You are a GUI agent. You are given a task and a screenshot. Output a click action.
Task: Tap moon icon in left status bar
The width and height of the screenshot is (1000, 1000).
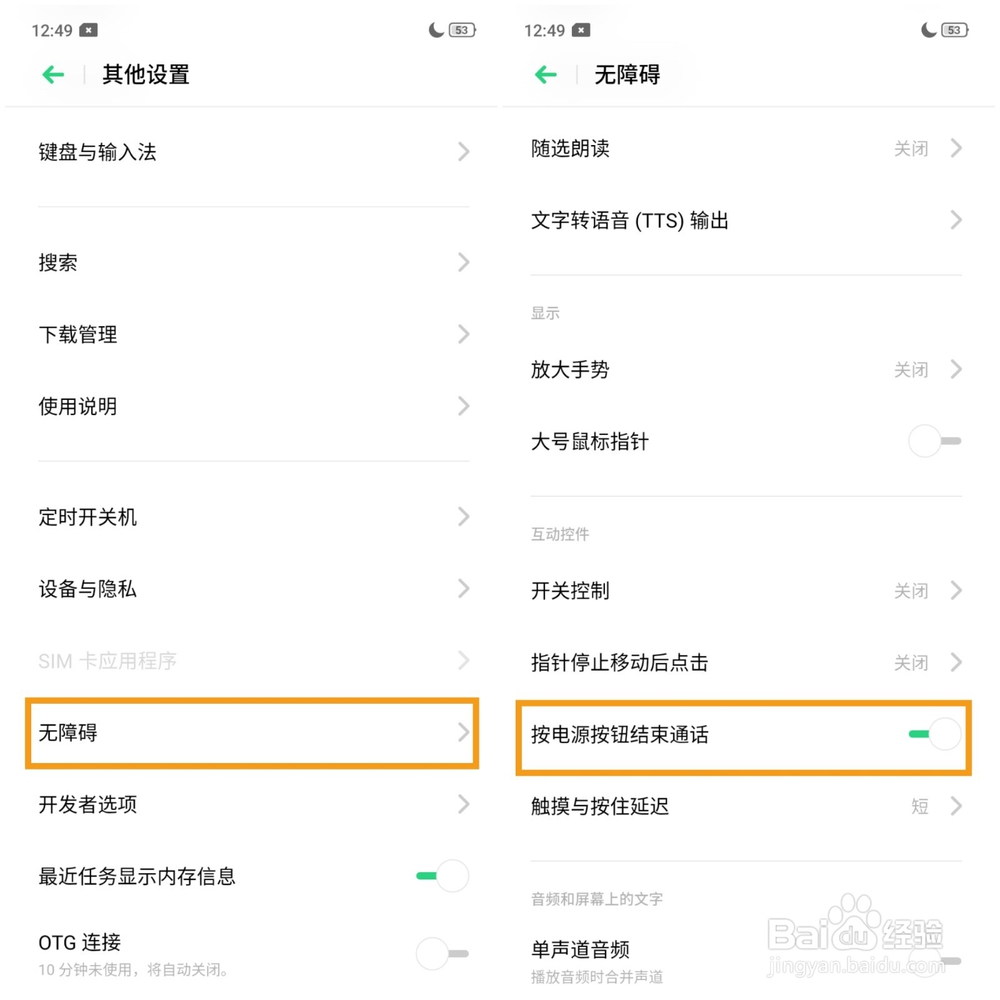pyautogui.click(x=436, y=30)
